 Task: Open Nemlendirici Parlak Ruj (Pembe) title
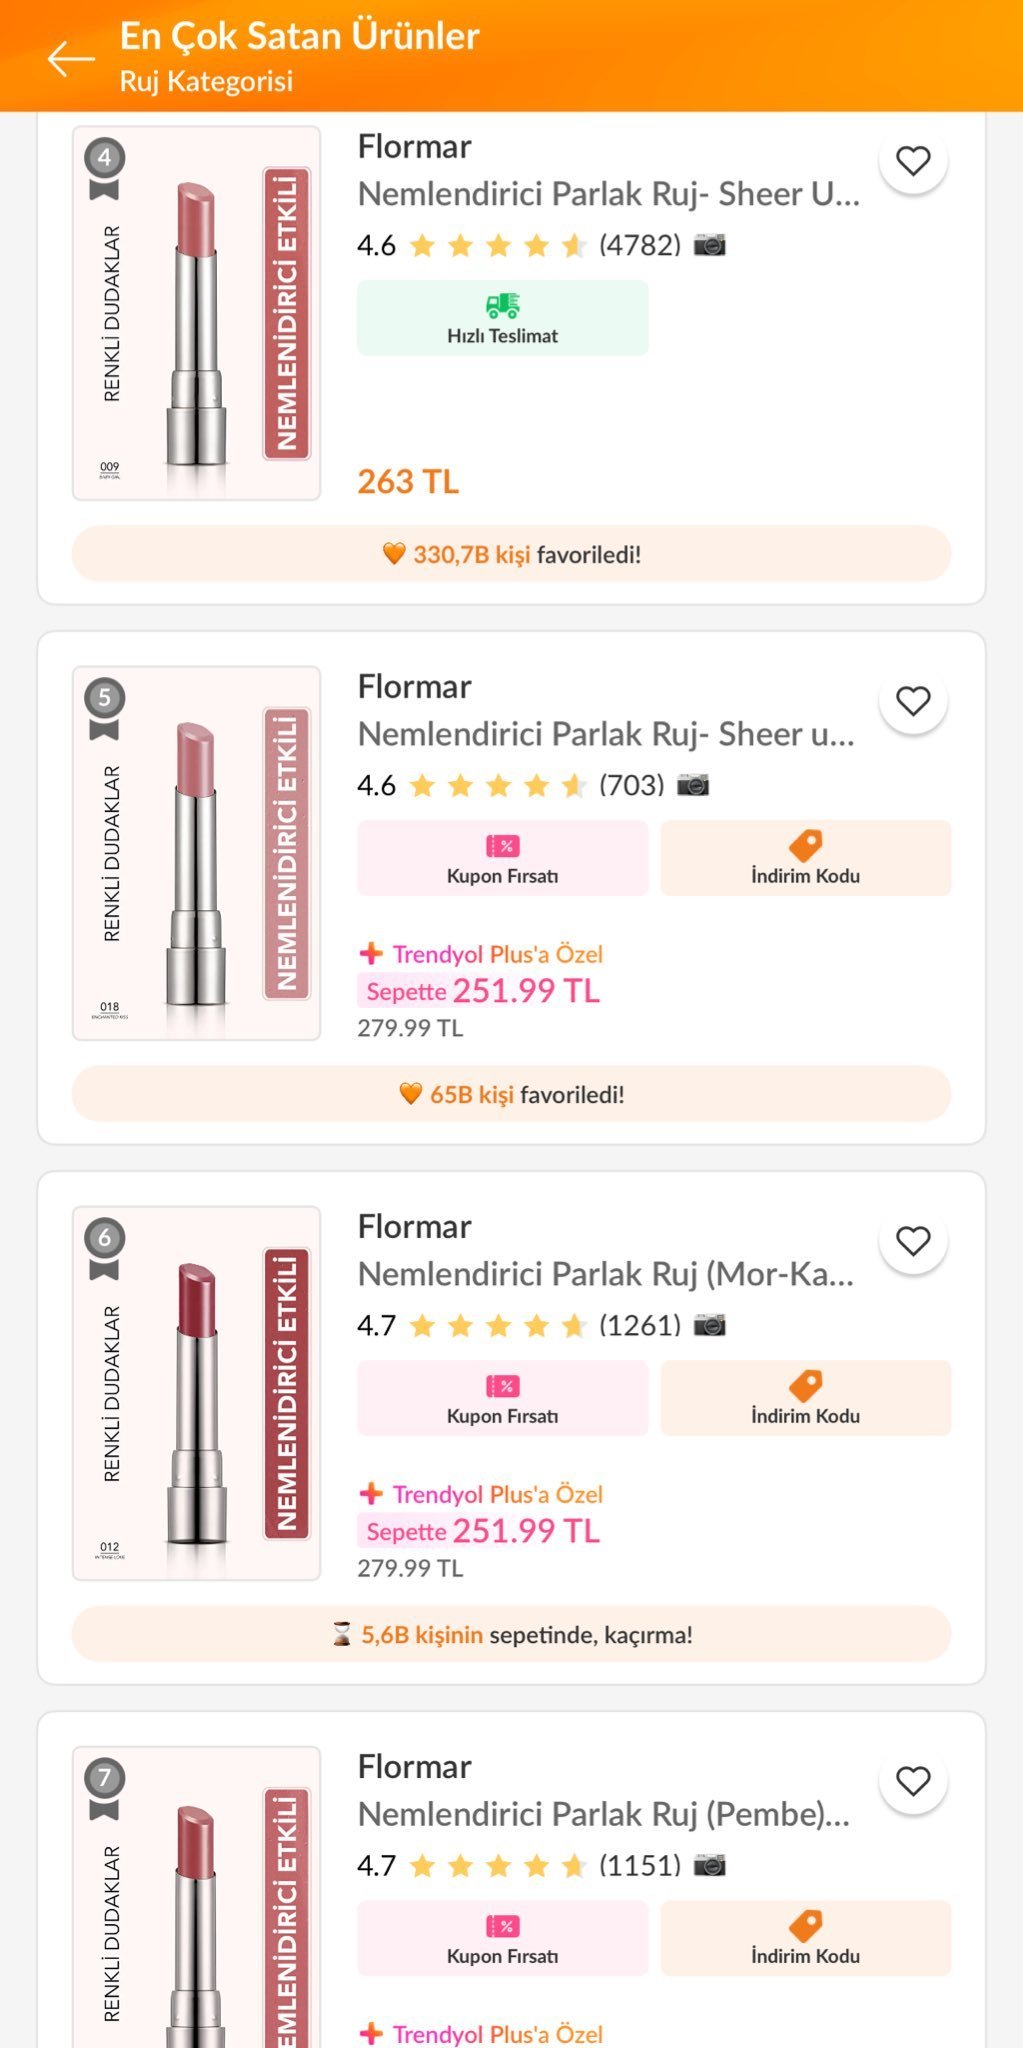604,1814
